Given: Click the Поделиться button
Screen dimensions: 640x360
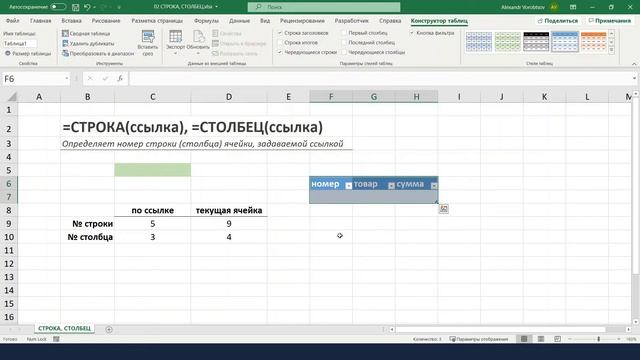Looking at the screenshot, I should (558, 20).
